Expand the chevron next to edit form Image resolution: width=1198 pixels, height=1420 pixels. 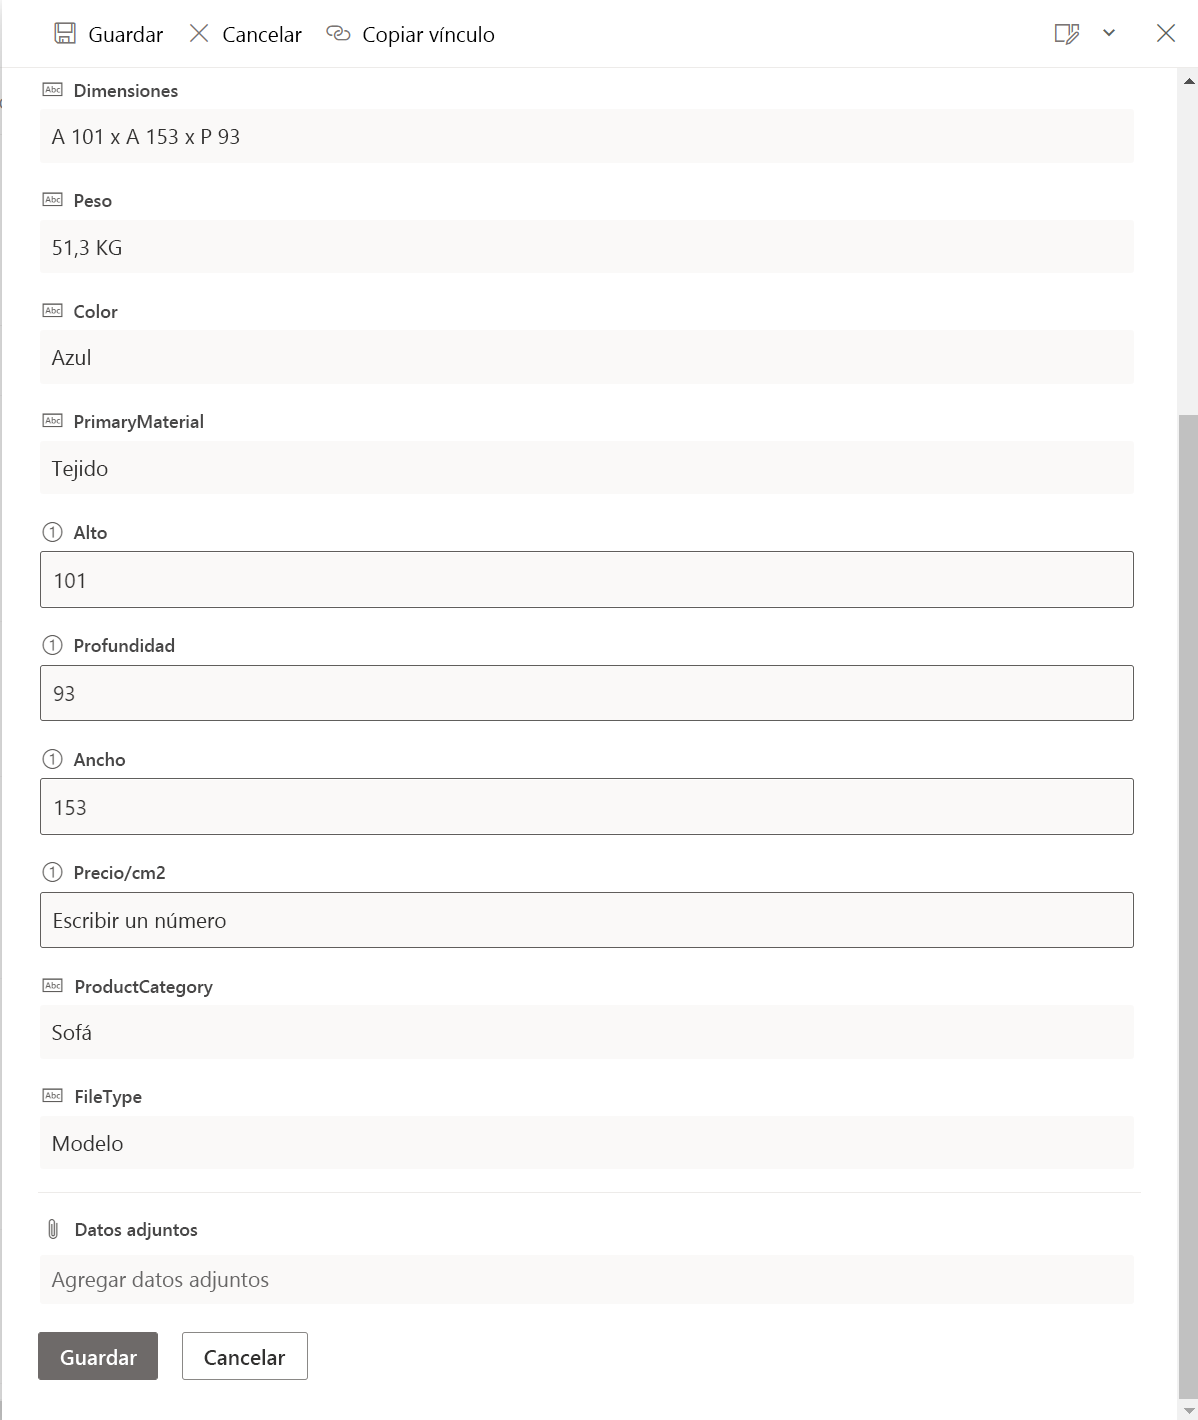1109,33
